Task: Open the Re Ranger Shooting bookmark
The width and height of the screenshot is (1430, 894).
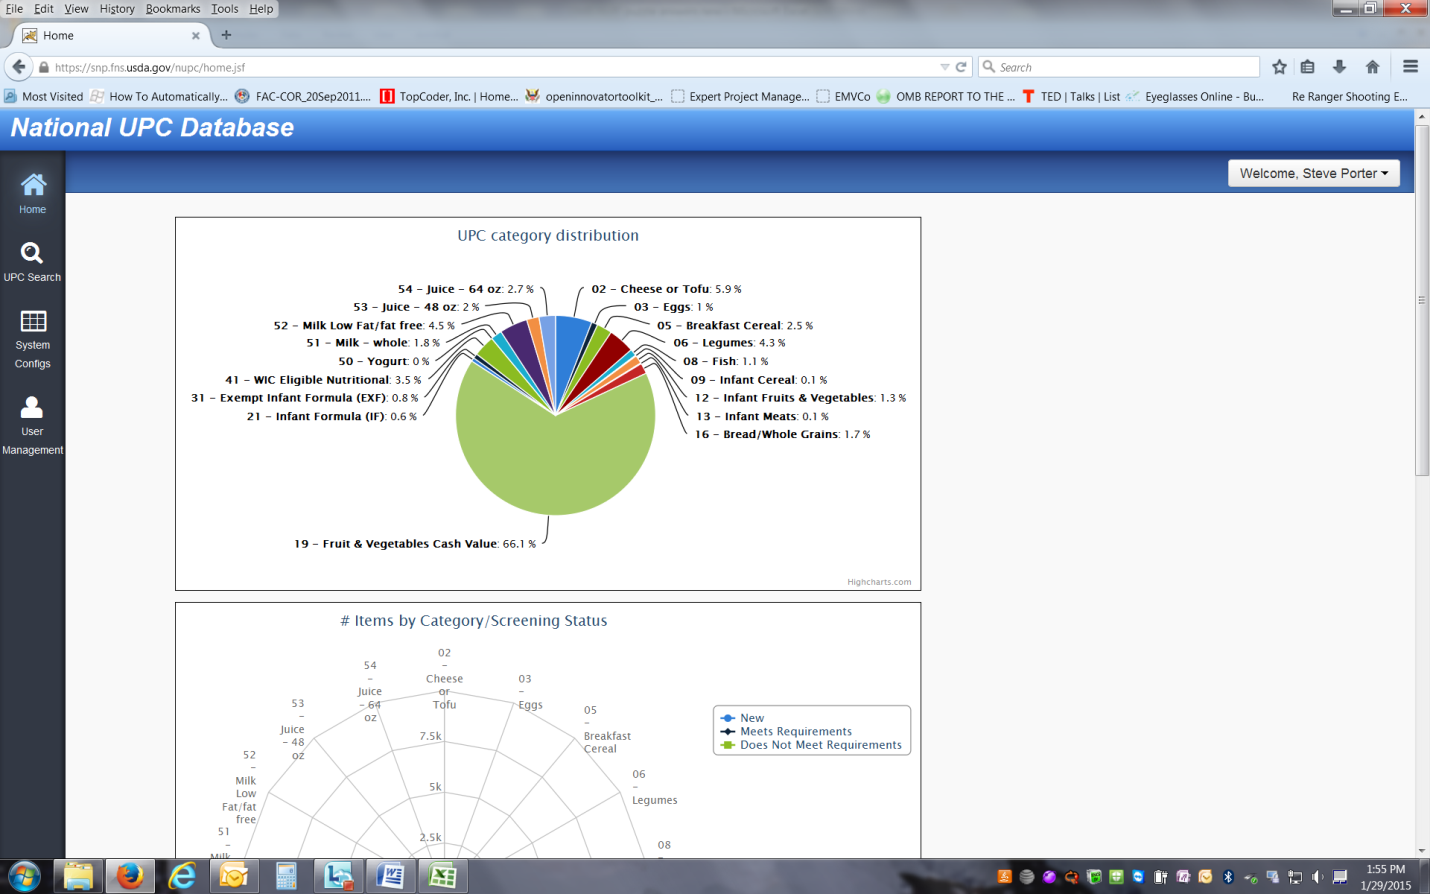Action: click(1349, 96)
